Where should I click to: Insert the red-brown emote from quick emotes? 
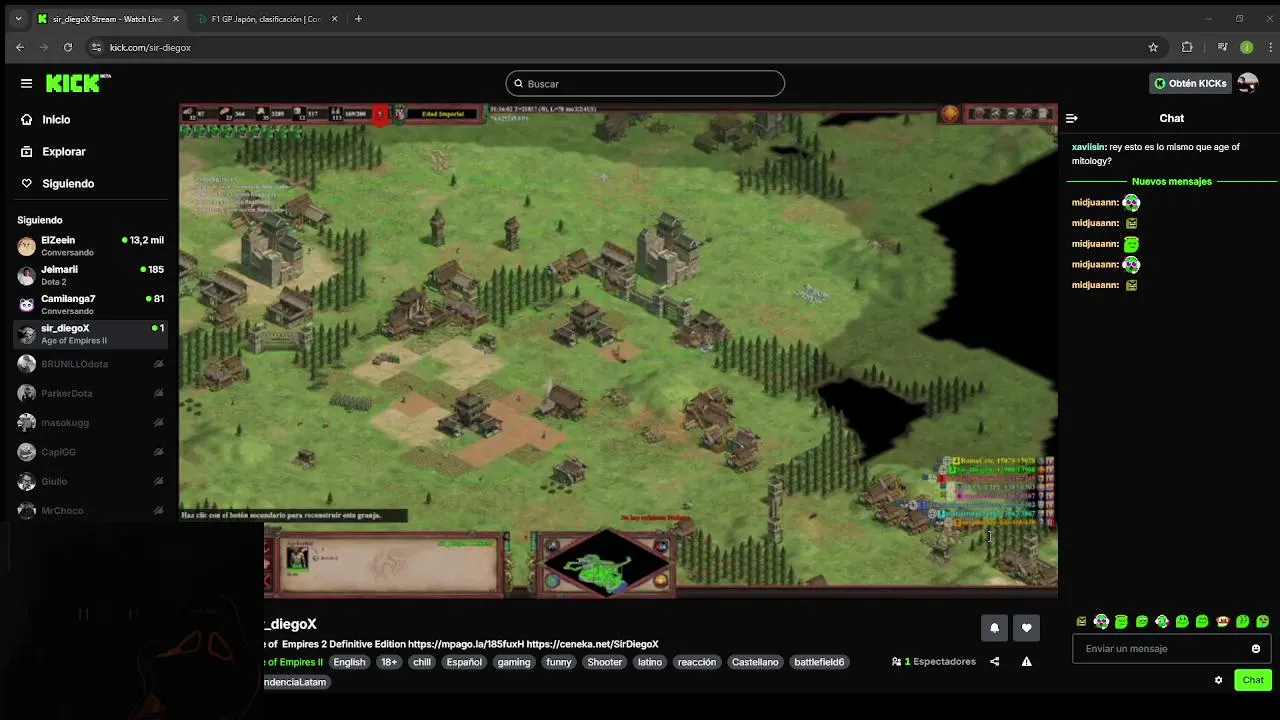click(1222, 622)
